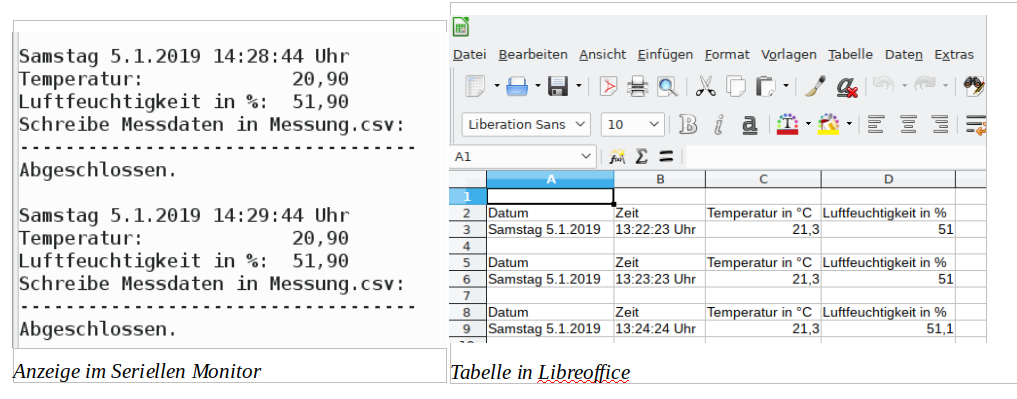The width and height of the screenshot is (1017, 399).
Task: Click the Print icon in toolbar
Action: [638, 86]
